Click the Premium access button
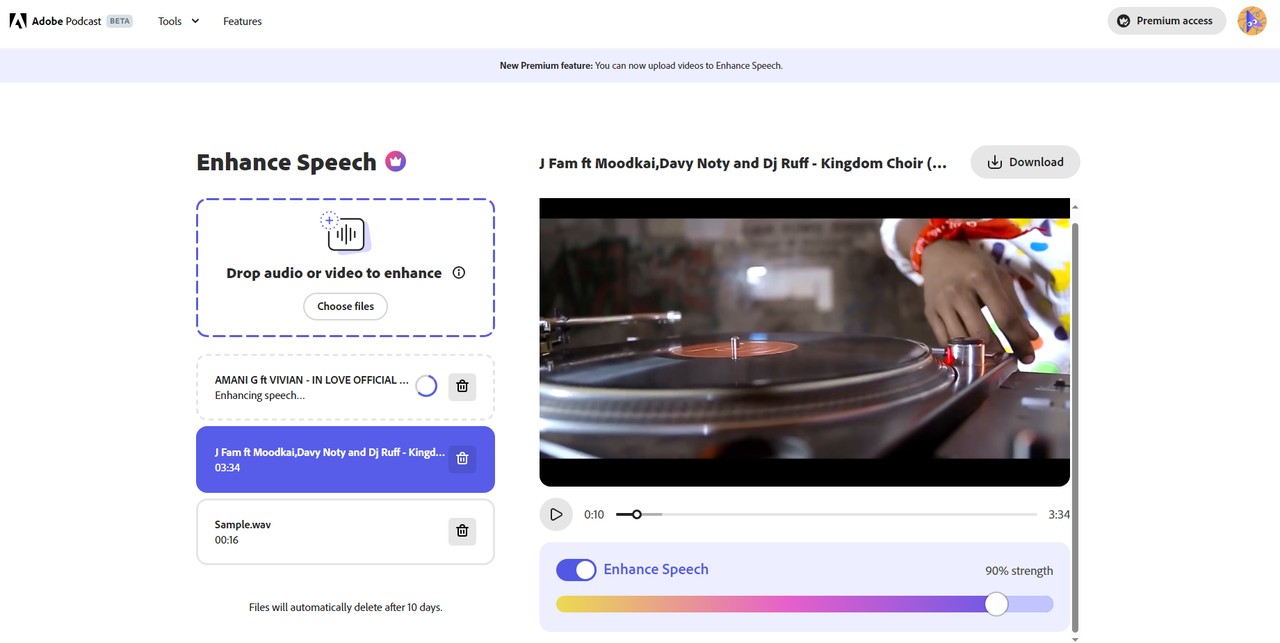This screenshot has width=1280, height=643. pyautogui.click(x=1166, y=21)
